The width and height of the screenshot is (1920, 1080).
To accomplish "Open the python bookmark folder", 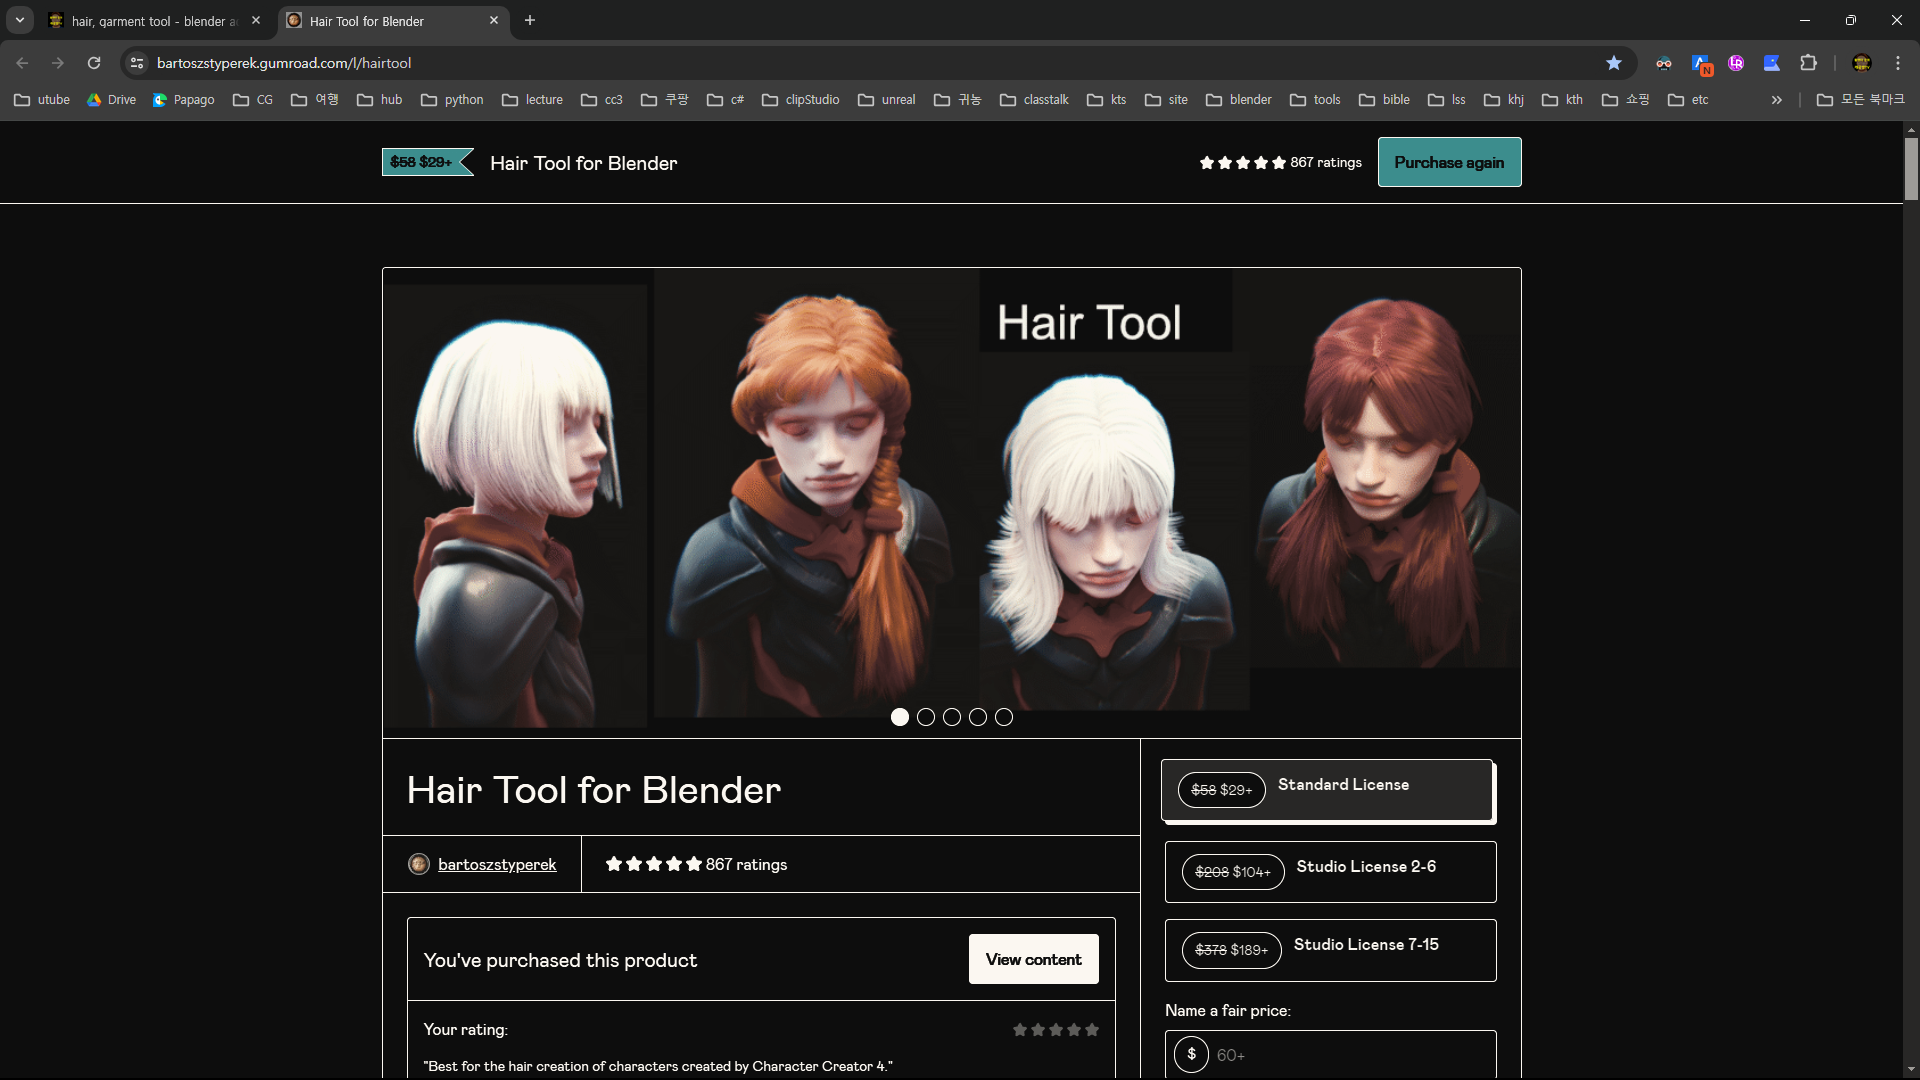I will coord(452,100).
